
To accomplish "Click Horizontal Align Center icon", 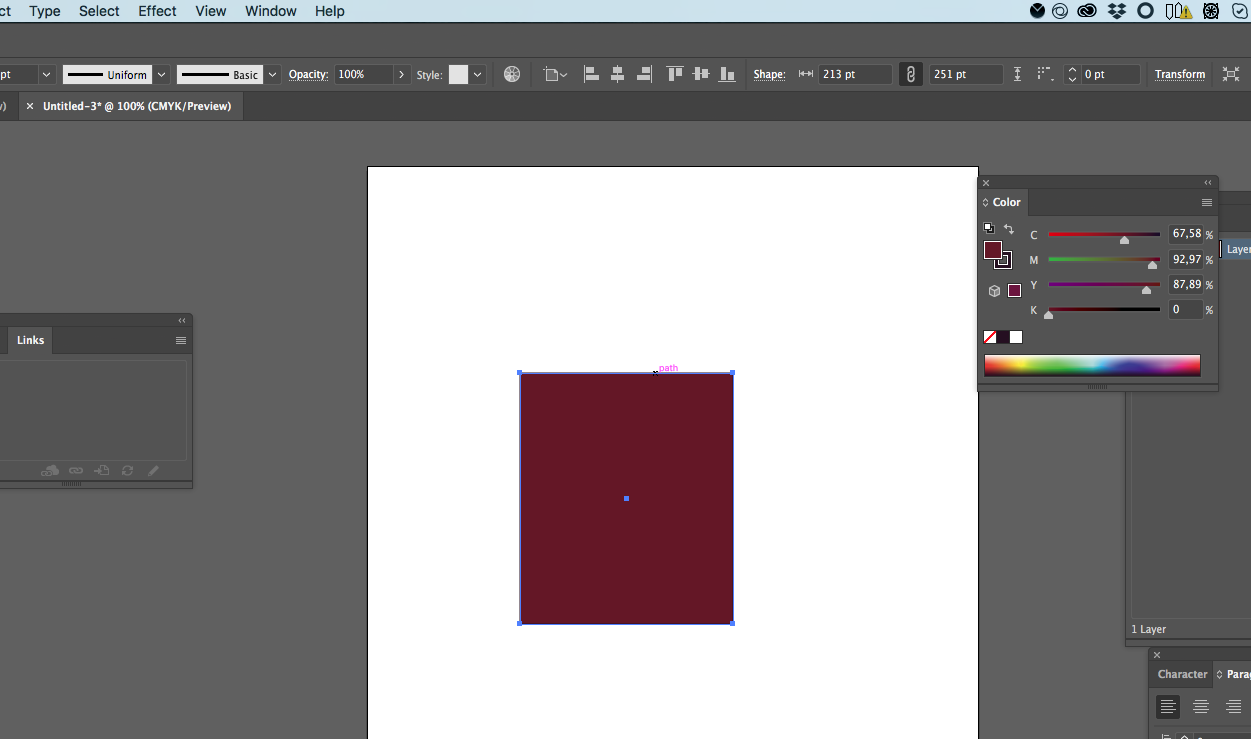I will (618, 74).
